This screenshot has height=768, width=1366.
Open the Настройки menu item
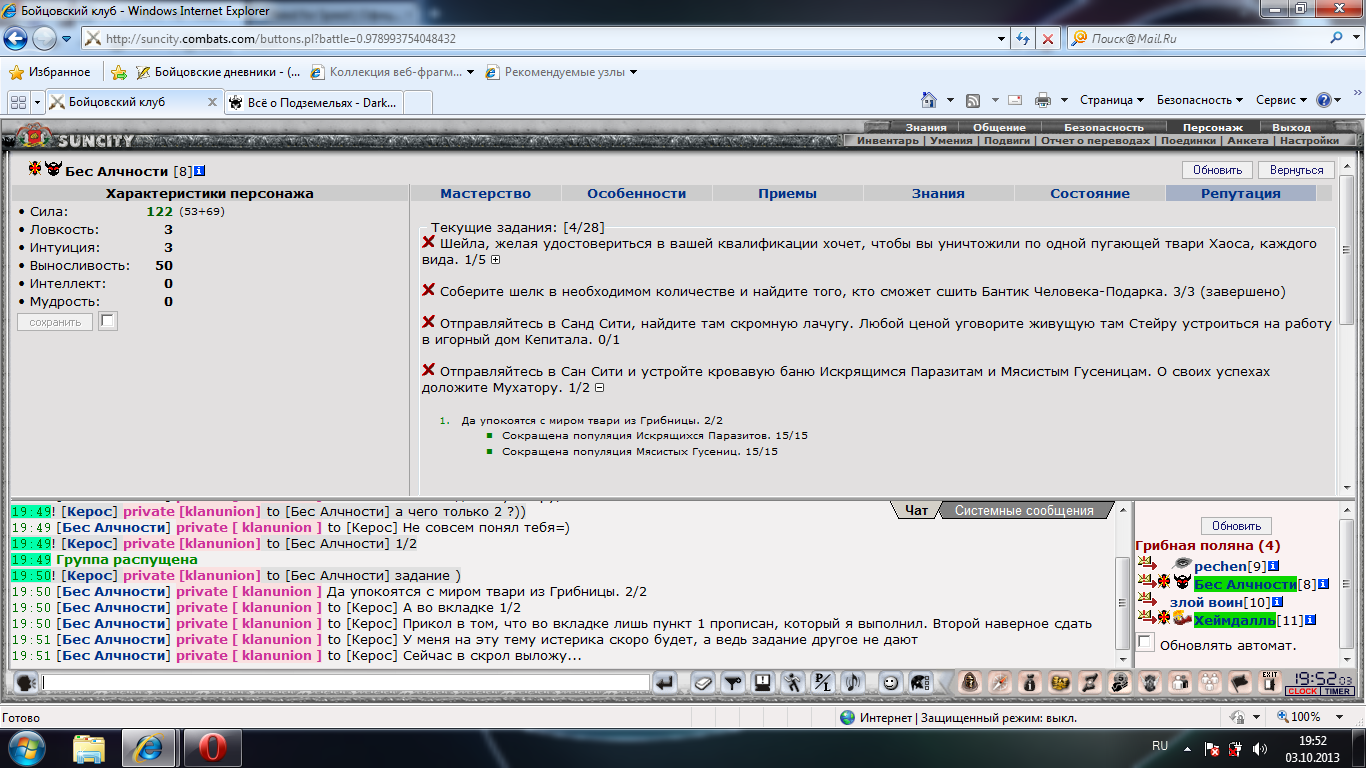click(x=1309, y=141)
